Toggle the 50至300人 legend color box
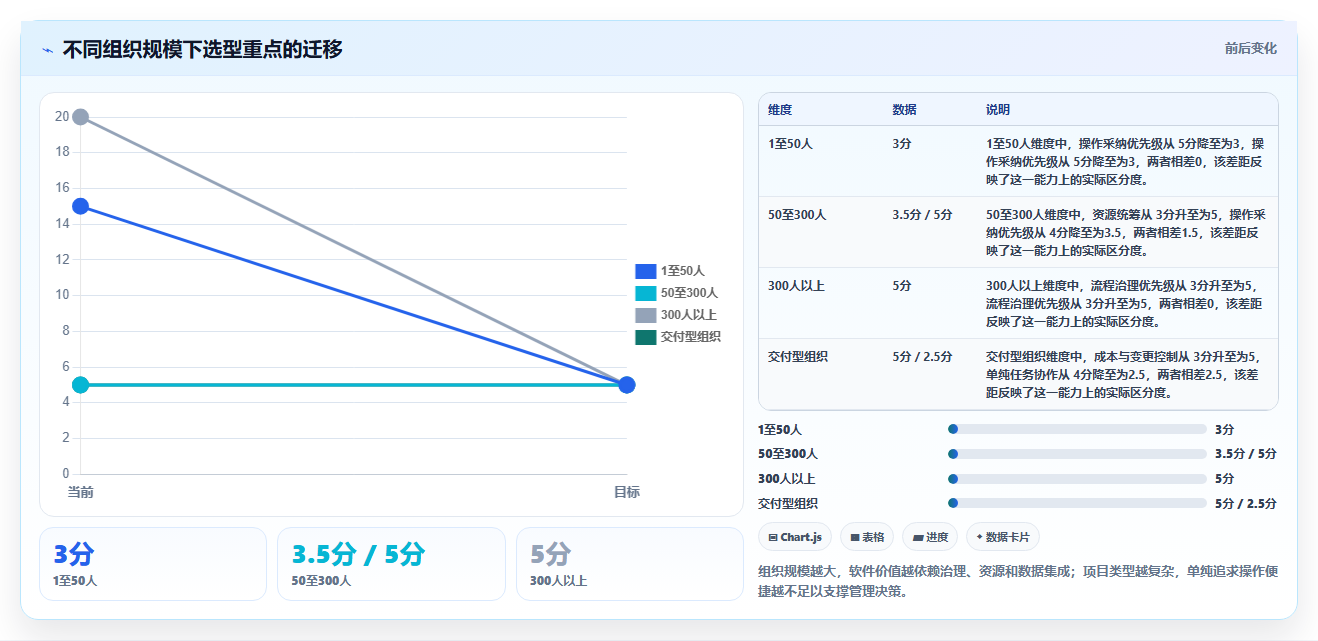Viewport: 1318px width, 641px height. pos(646,293)
